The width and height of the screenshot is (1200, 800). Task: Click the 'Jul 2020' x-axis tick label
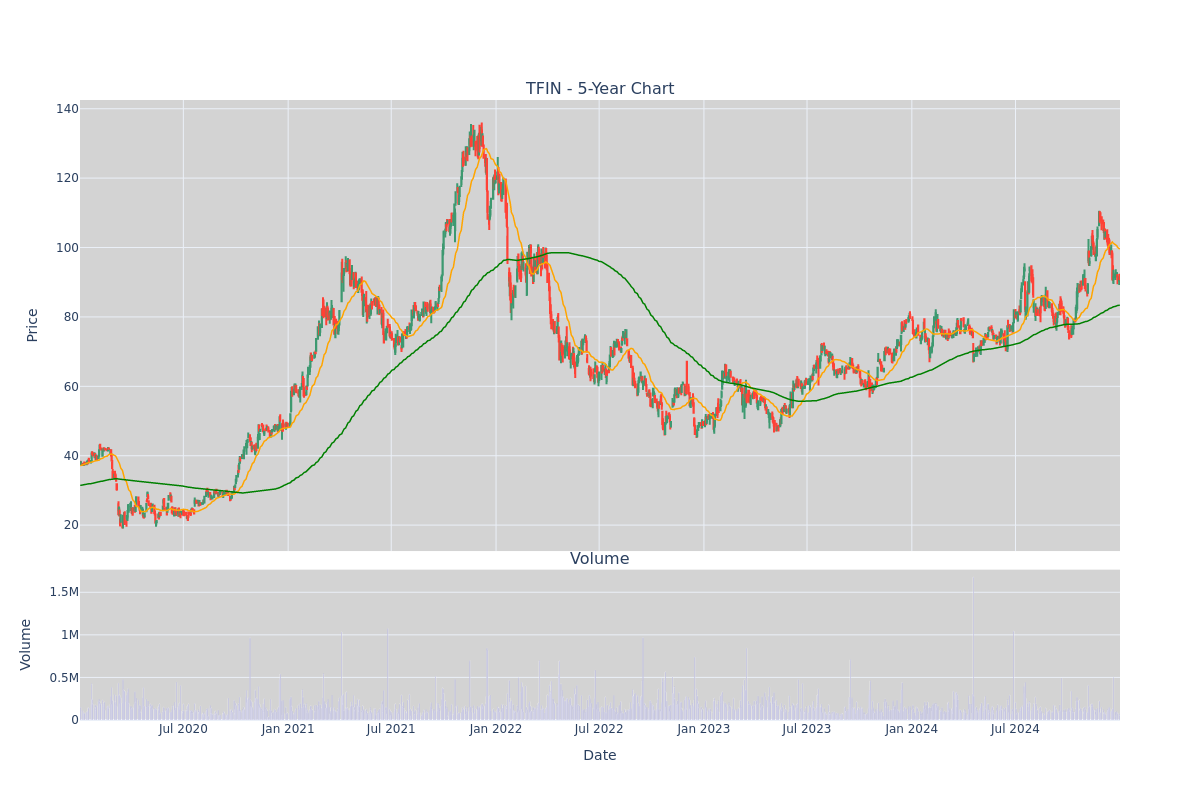click(x=183, y=729)
